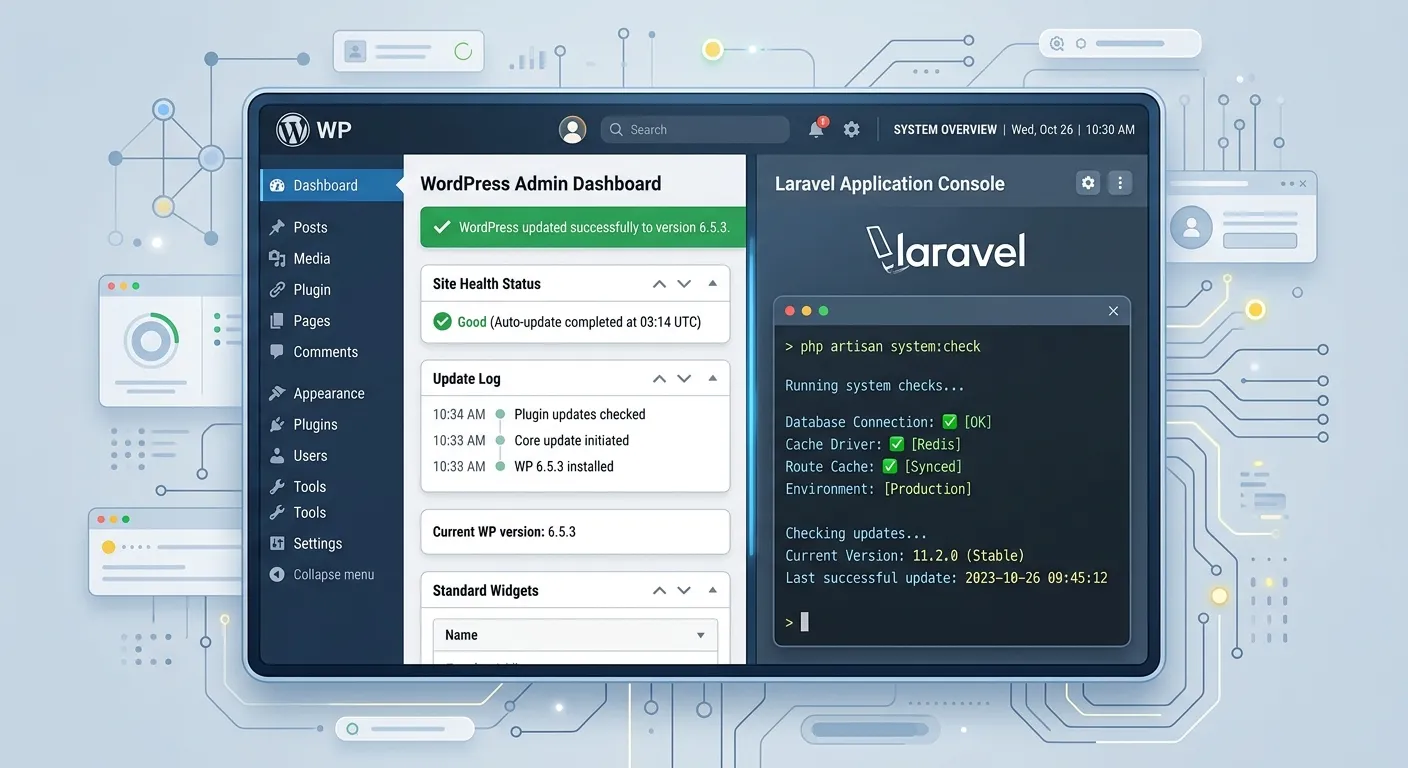Click the green checkmark in the success banner
The image size is (1408, 768).
click(x=441, y=227)
